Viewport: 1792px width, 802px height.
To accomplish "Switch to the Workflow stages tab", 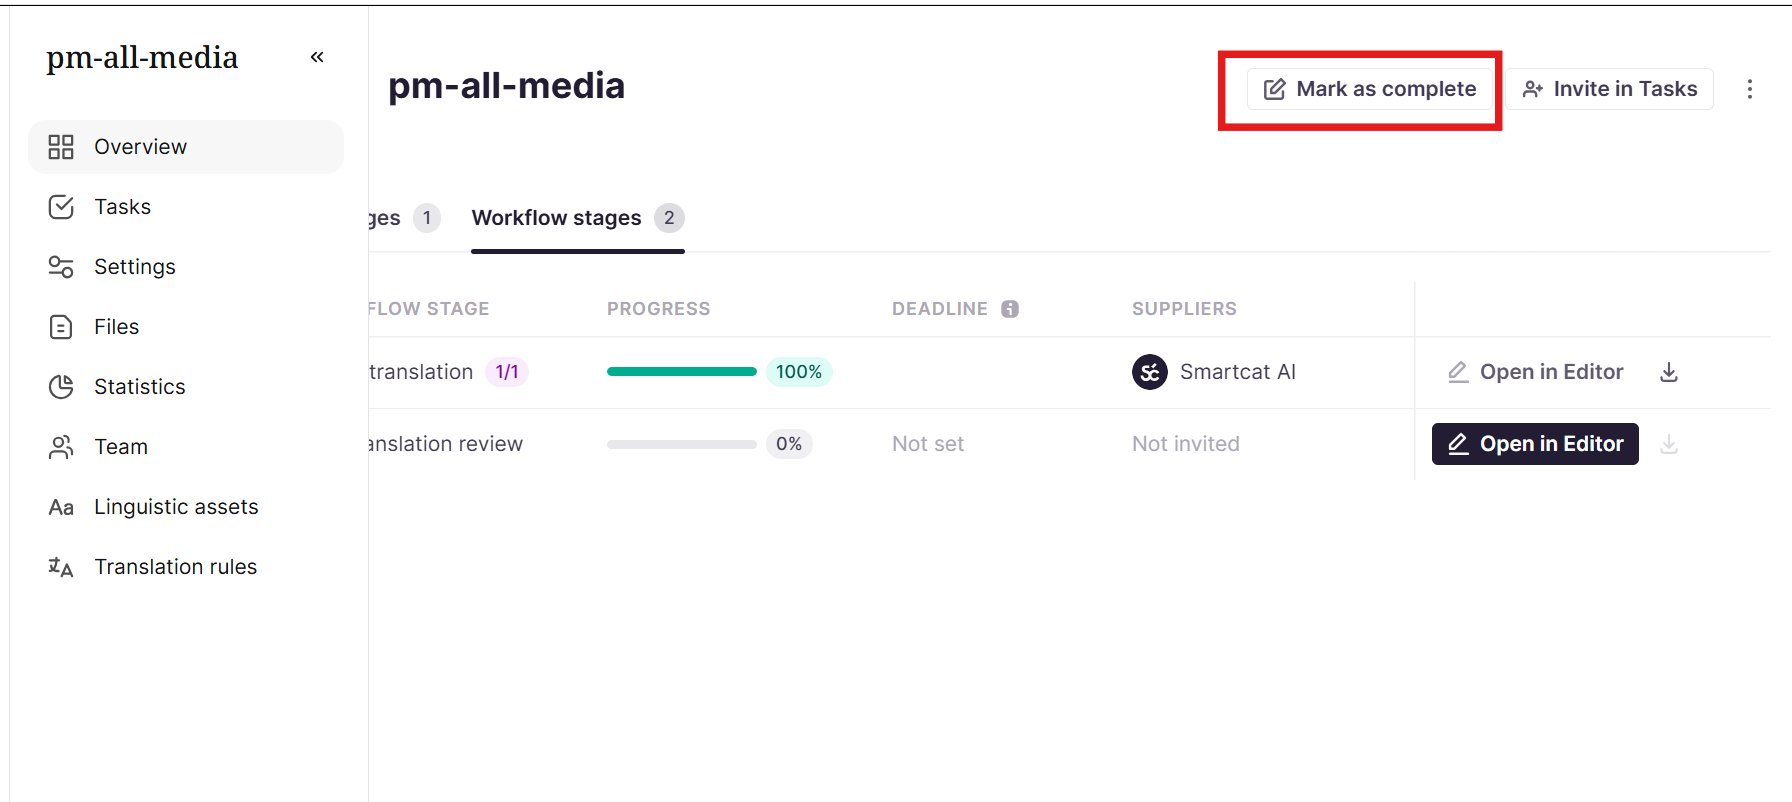I will 578,218.
